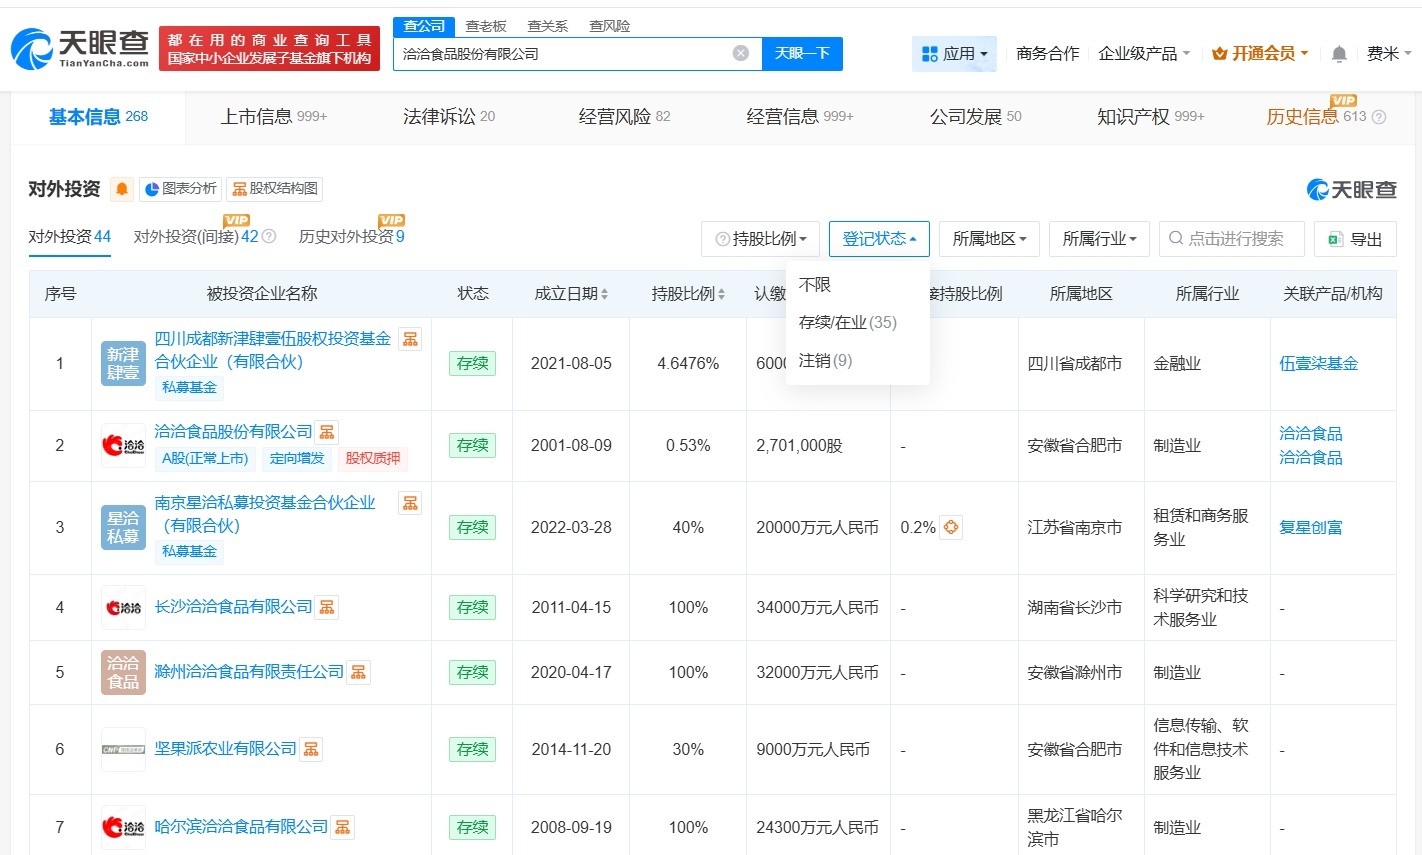Viewport: 1422px width, 855px height.
Task: Open the 股权结构图 equity structure chart
Action: [276, 188]
